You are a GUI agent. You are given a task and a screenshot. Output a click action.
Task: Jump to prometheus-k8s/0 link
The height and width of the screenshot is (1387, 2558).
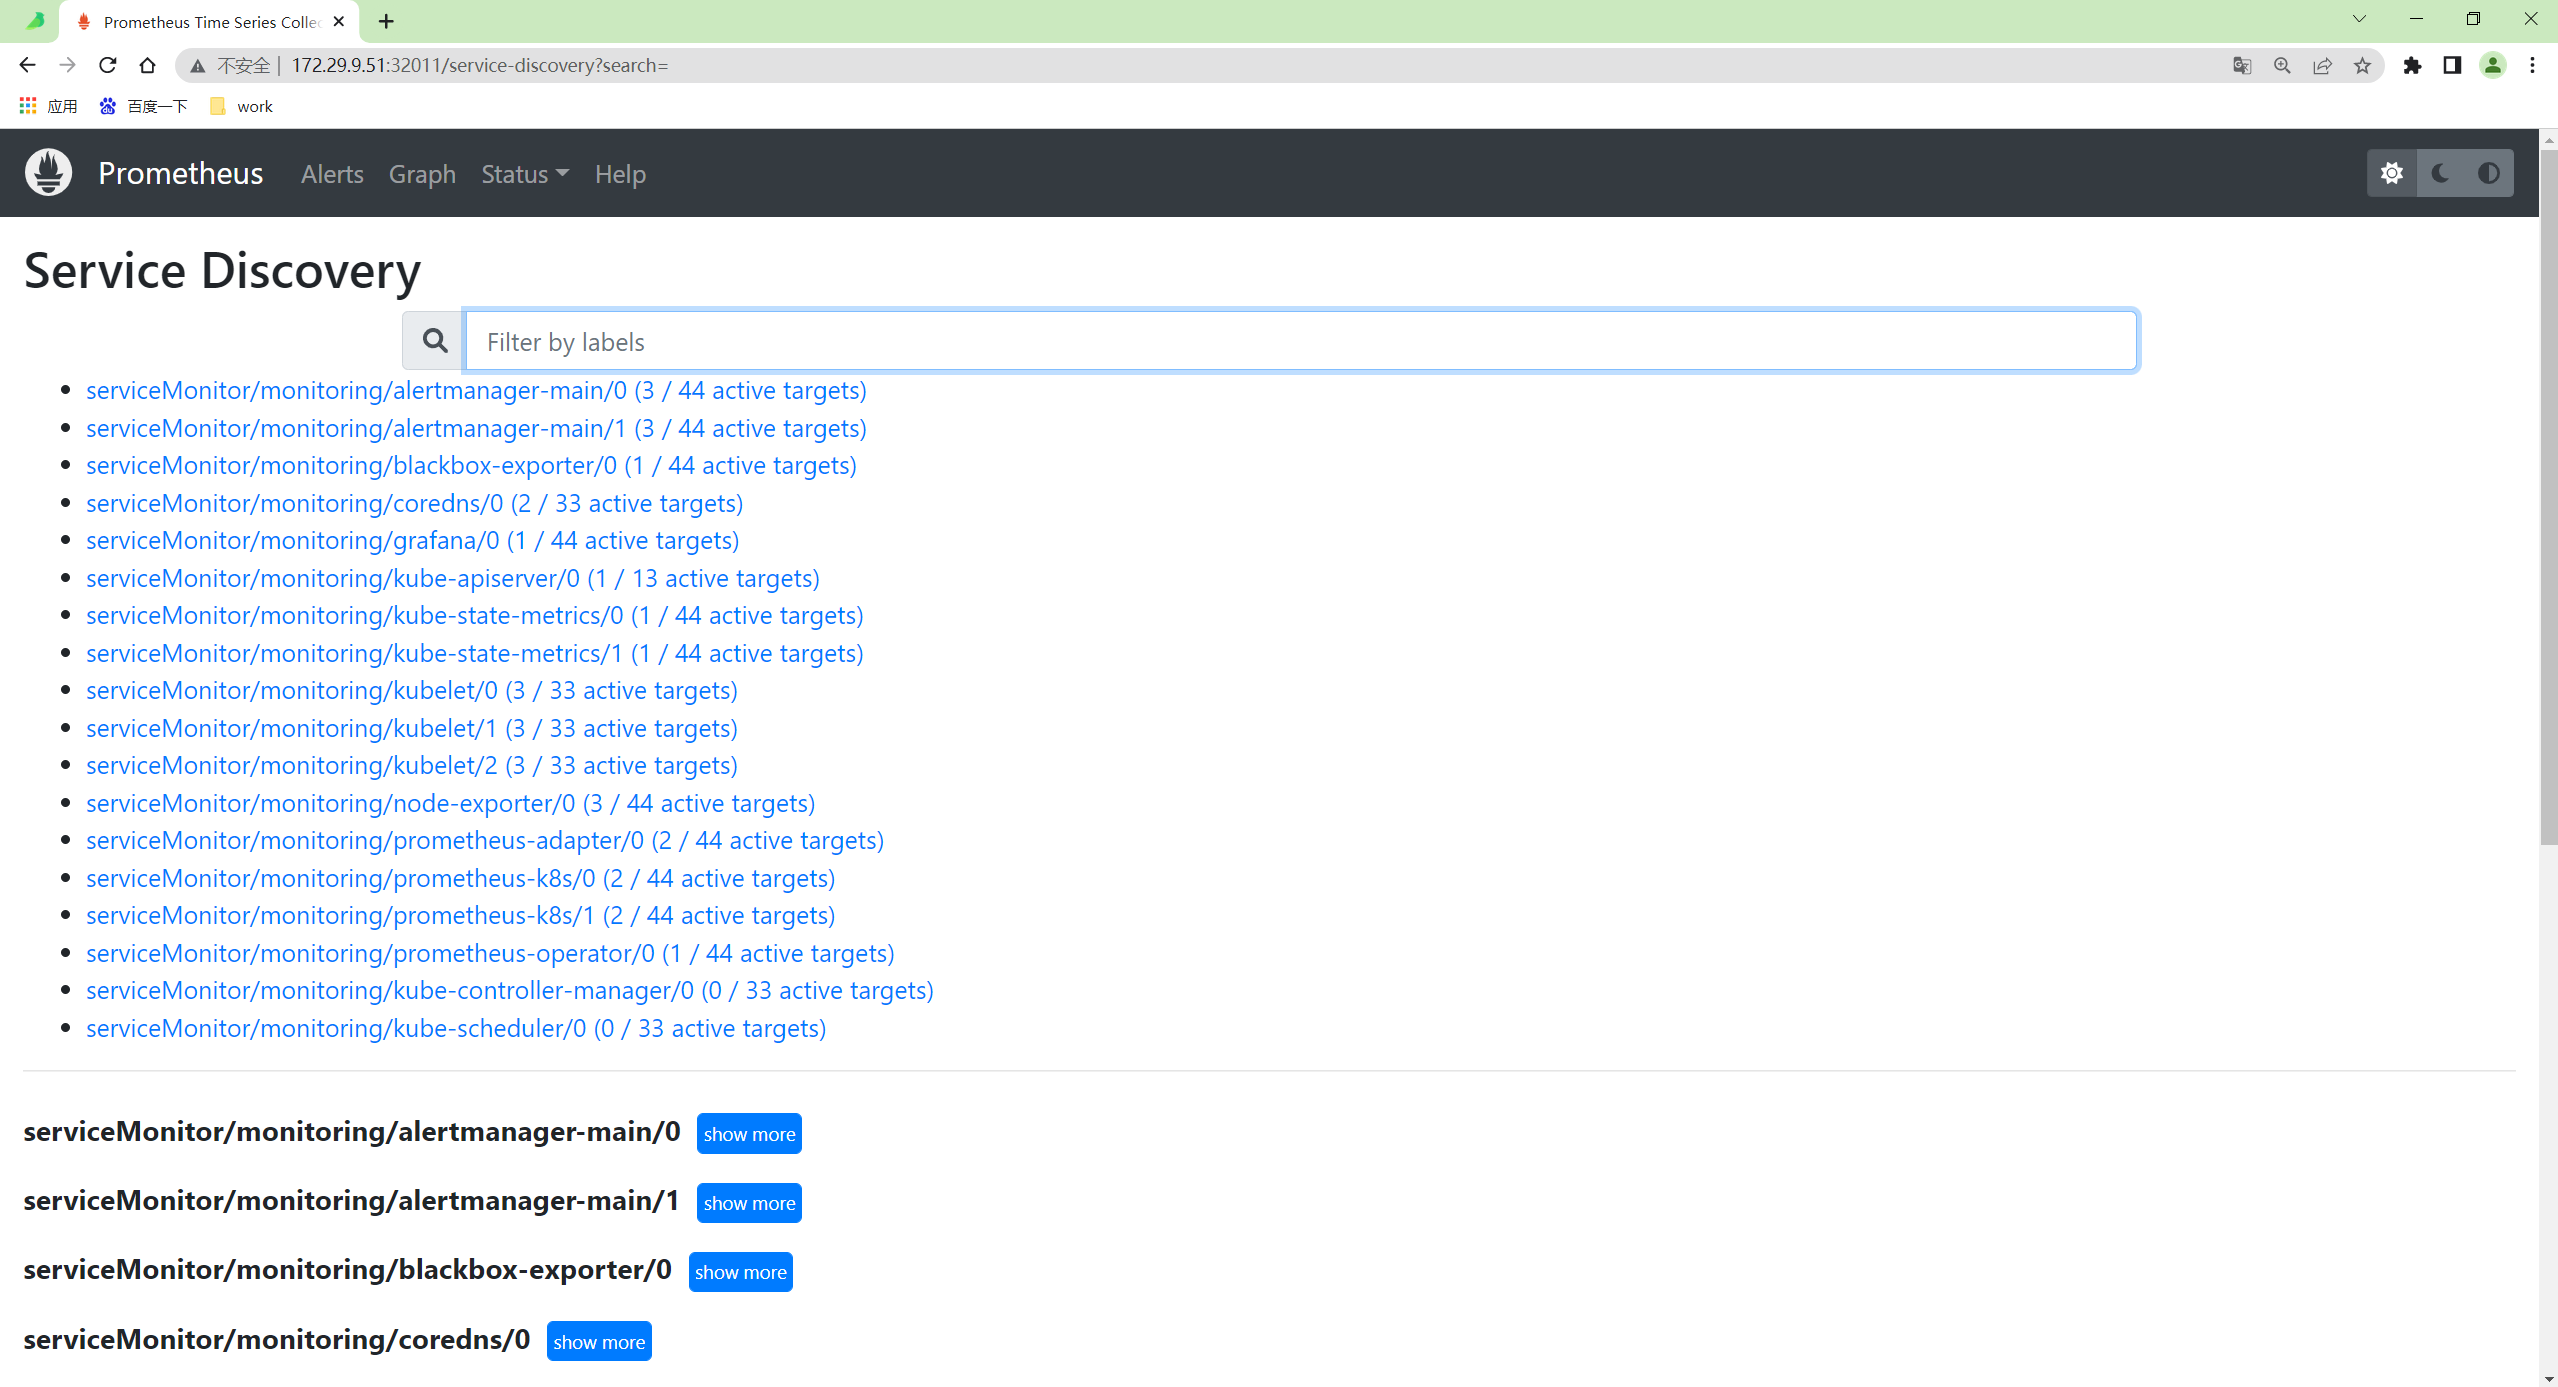[x=460, y=878]
